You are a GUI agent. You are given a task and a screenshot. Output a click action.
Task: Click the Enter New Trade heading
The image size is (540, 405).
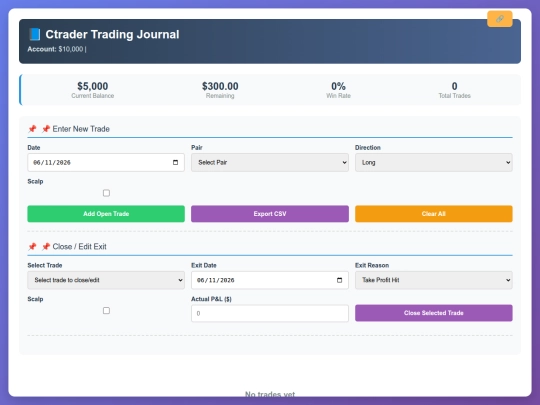pos(81,129)
